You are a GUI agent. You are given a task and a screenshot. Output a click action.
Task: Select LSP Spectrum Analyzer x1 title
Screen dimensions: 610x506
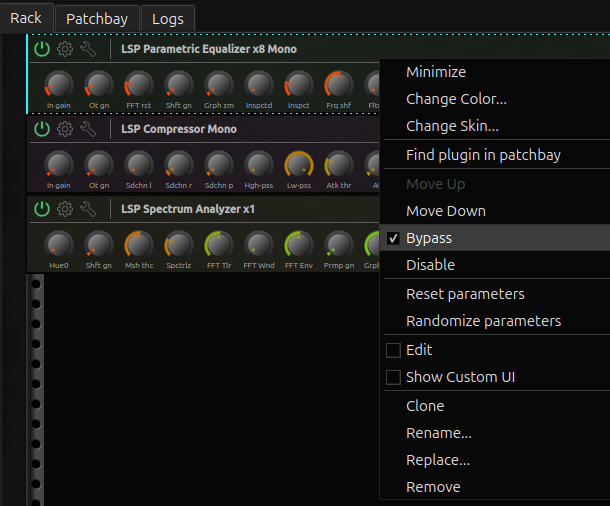click(x=188, y=209)
